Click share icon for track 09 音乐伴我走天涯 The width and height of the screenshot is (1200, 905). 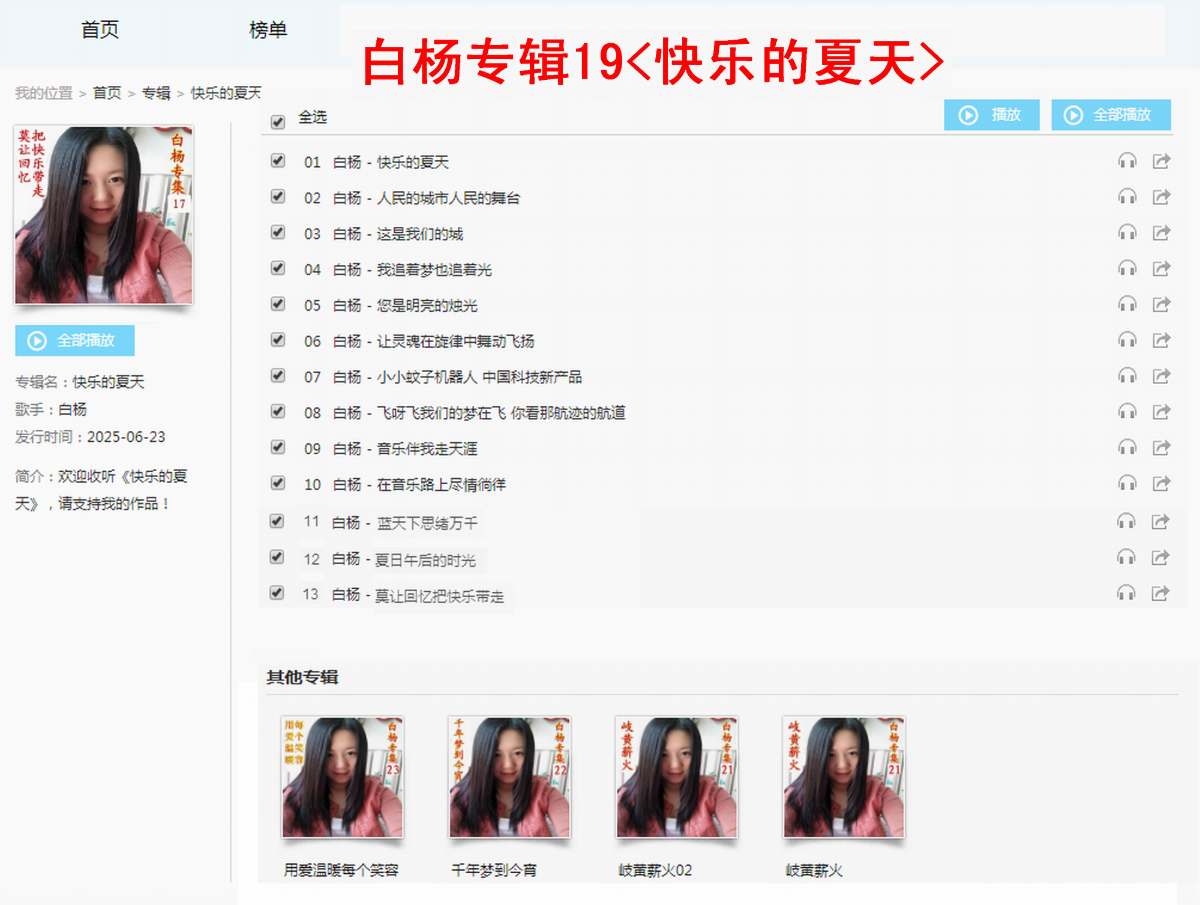1161,447
